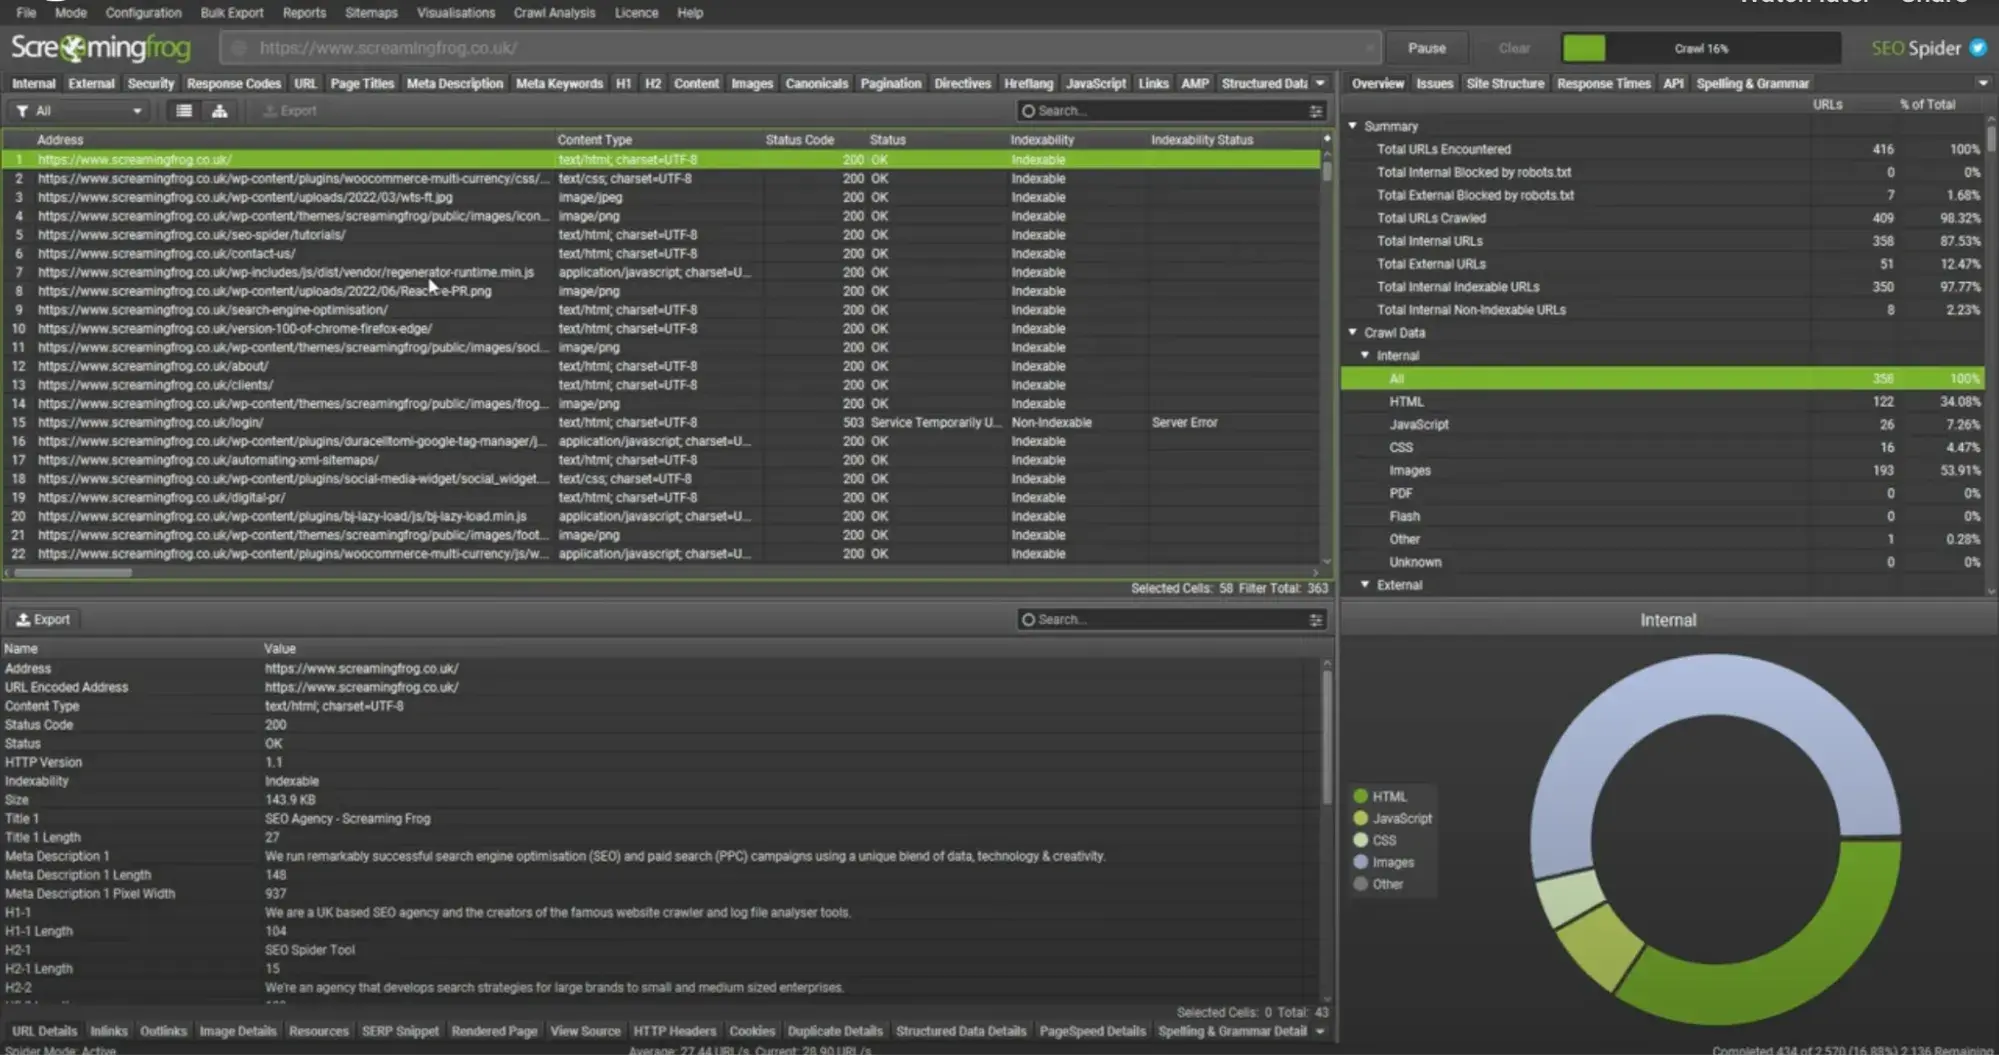The image size is (1999, 1056).
Task: Show more right-panel tabs via overflow arrow
Action: coord(1982,84)
